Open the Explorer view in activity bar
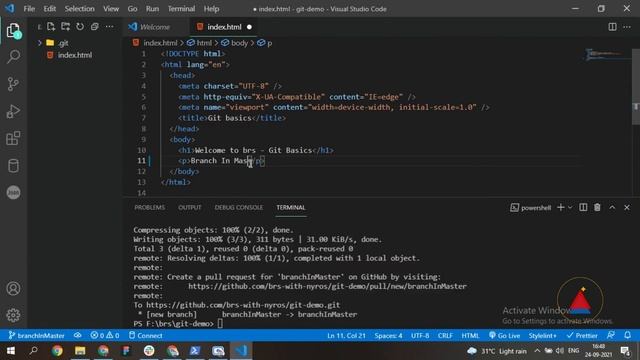 tap(13, 31)
